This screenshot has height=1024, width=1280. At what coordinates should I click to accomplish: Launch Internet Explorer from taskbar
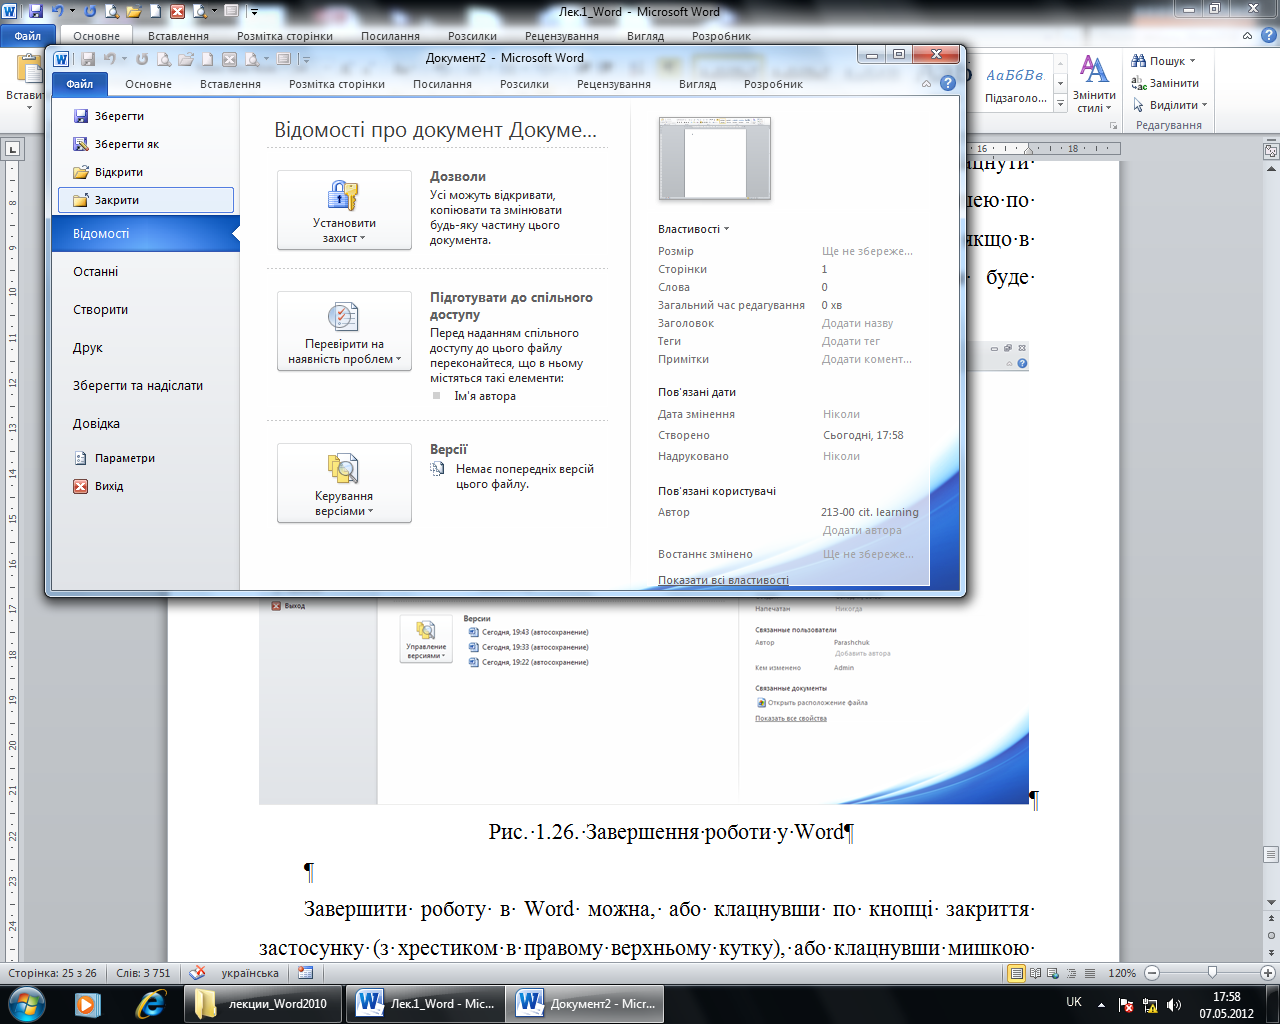[x=150, y=1003]
